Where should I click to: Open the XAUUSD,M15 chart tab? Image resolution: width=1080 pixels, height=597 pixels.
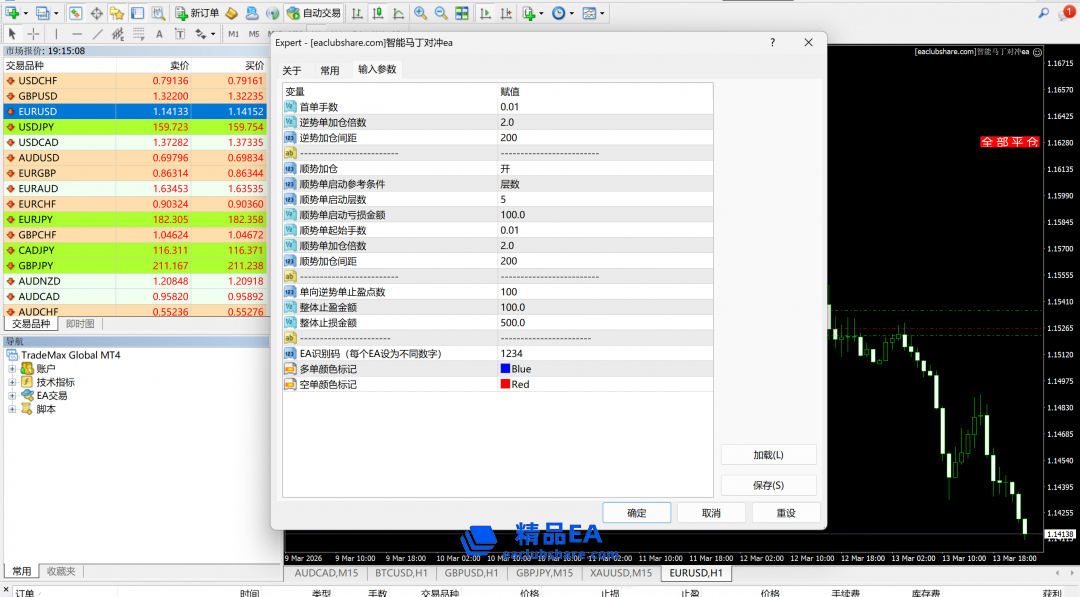coord(620,573)
